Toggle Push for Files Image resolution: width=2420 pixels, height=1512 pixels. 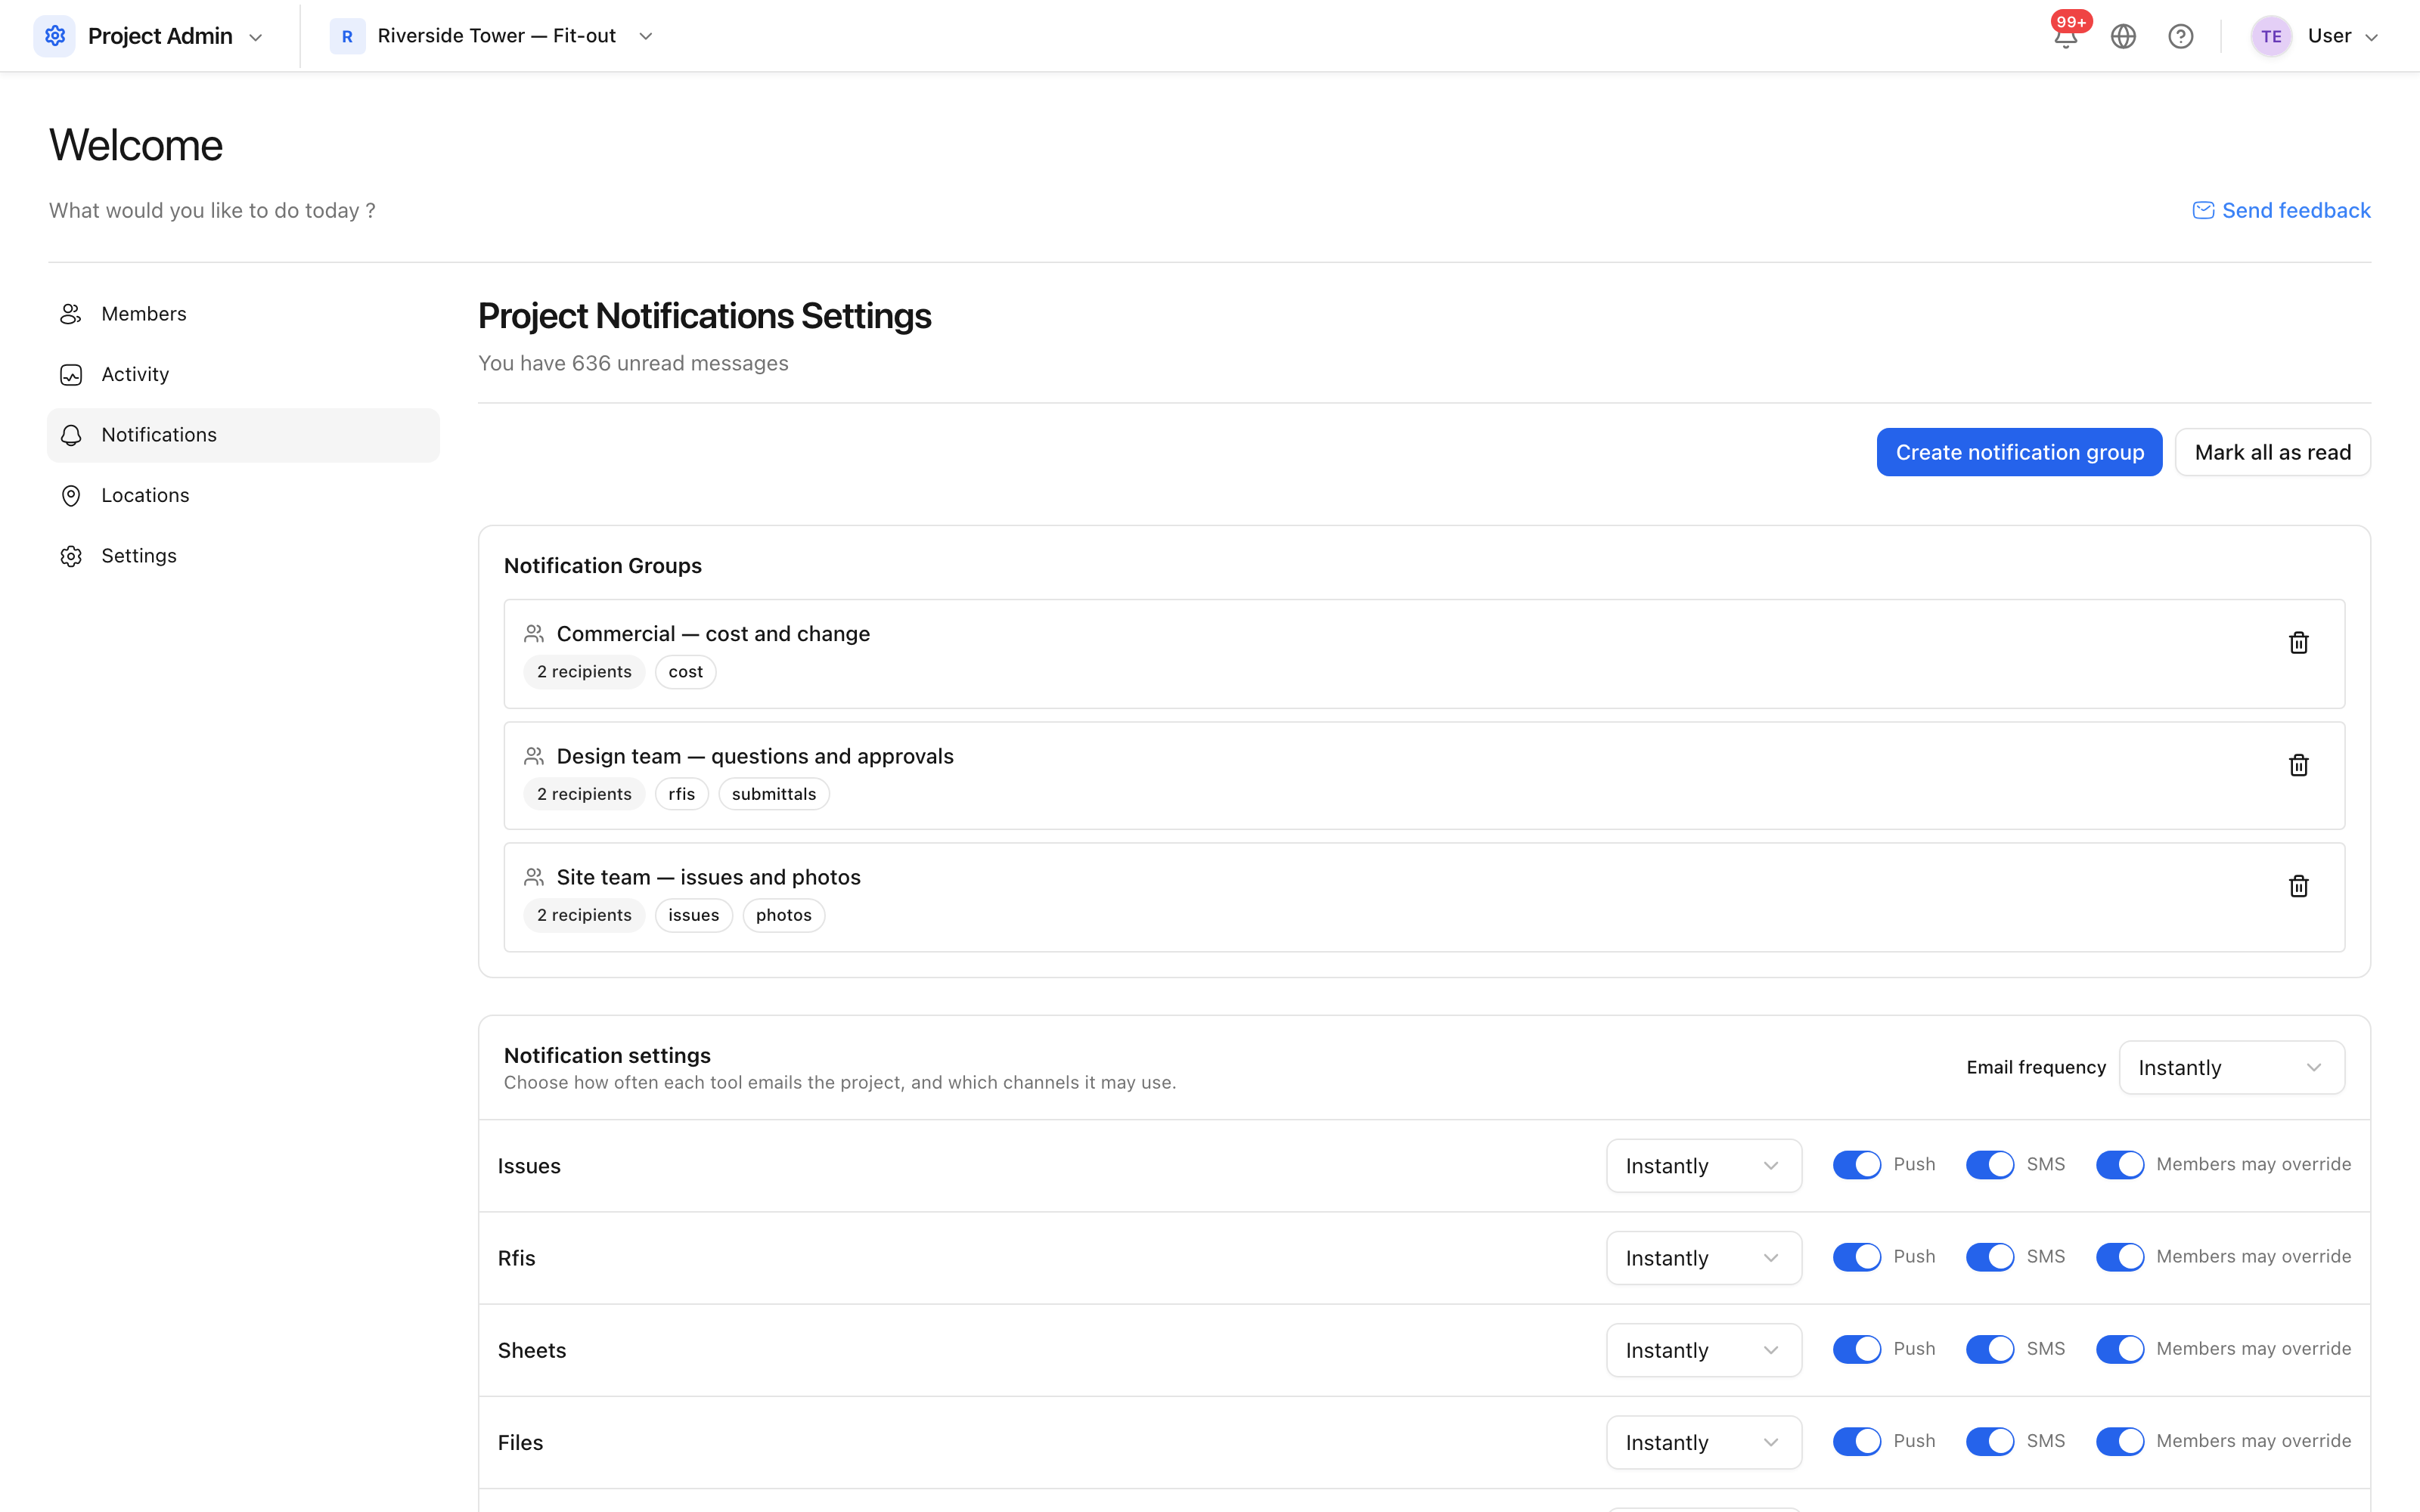point(1857,1441)
